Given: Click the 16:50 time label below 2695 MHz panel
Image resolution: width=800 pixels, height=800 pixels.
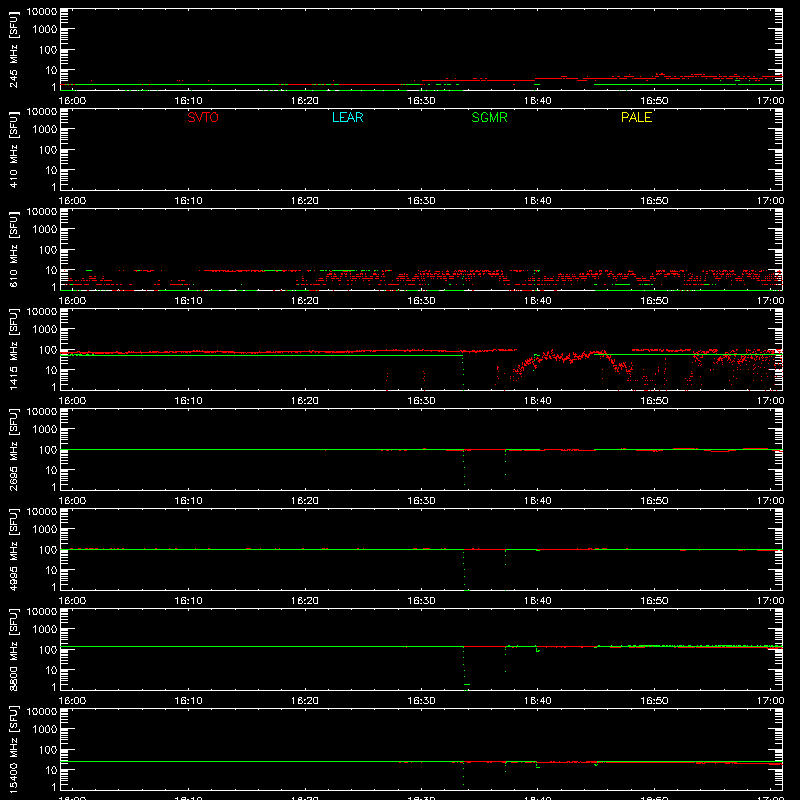Looking at the screenshot, I should (x=654, y=501).
